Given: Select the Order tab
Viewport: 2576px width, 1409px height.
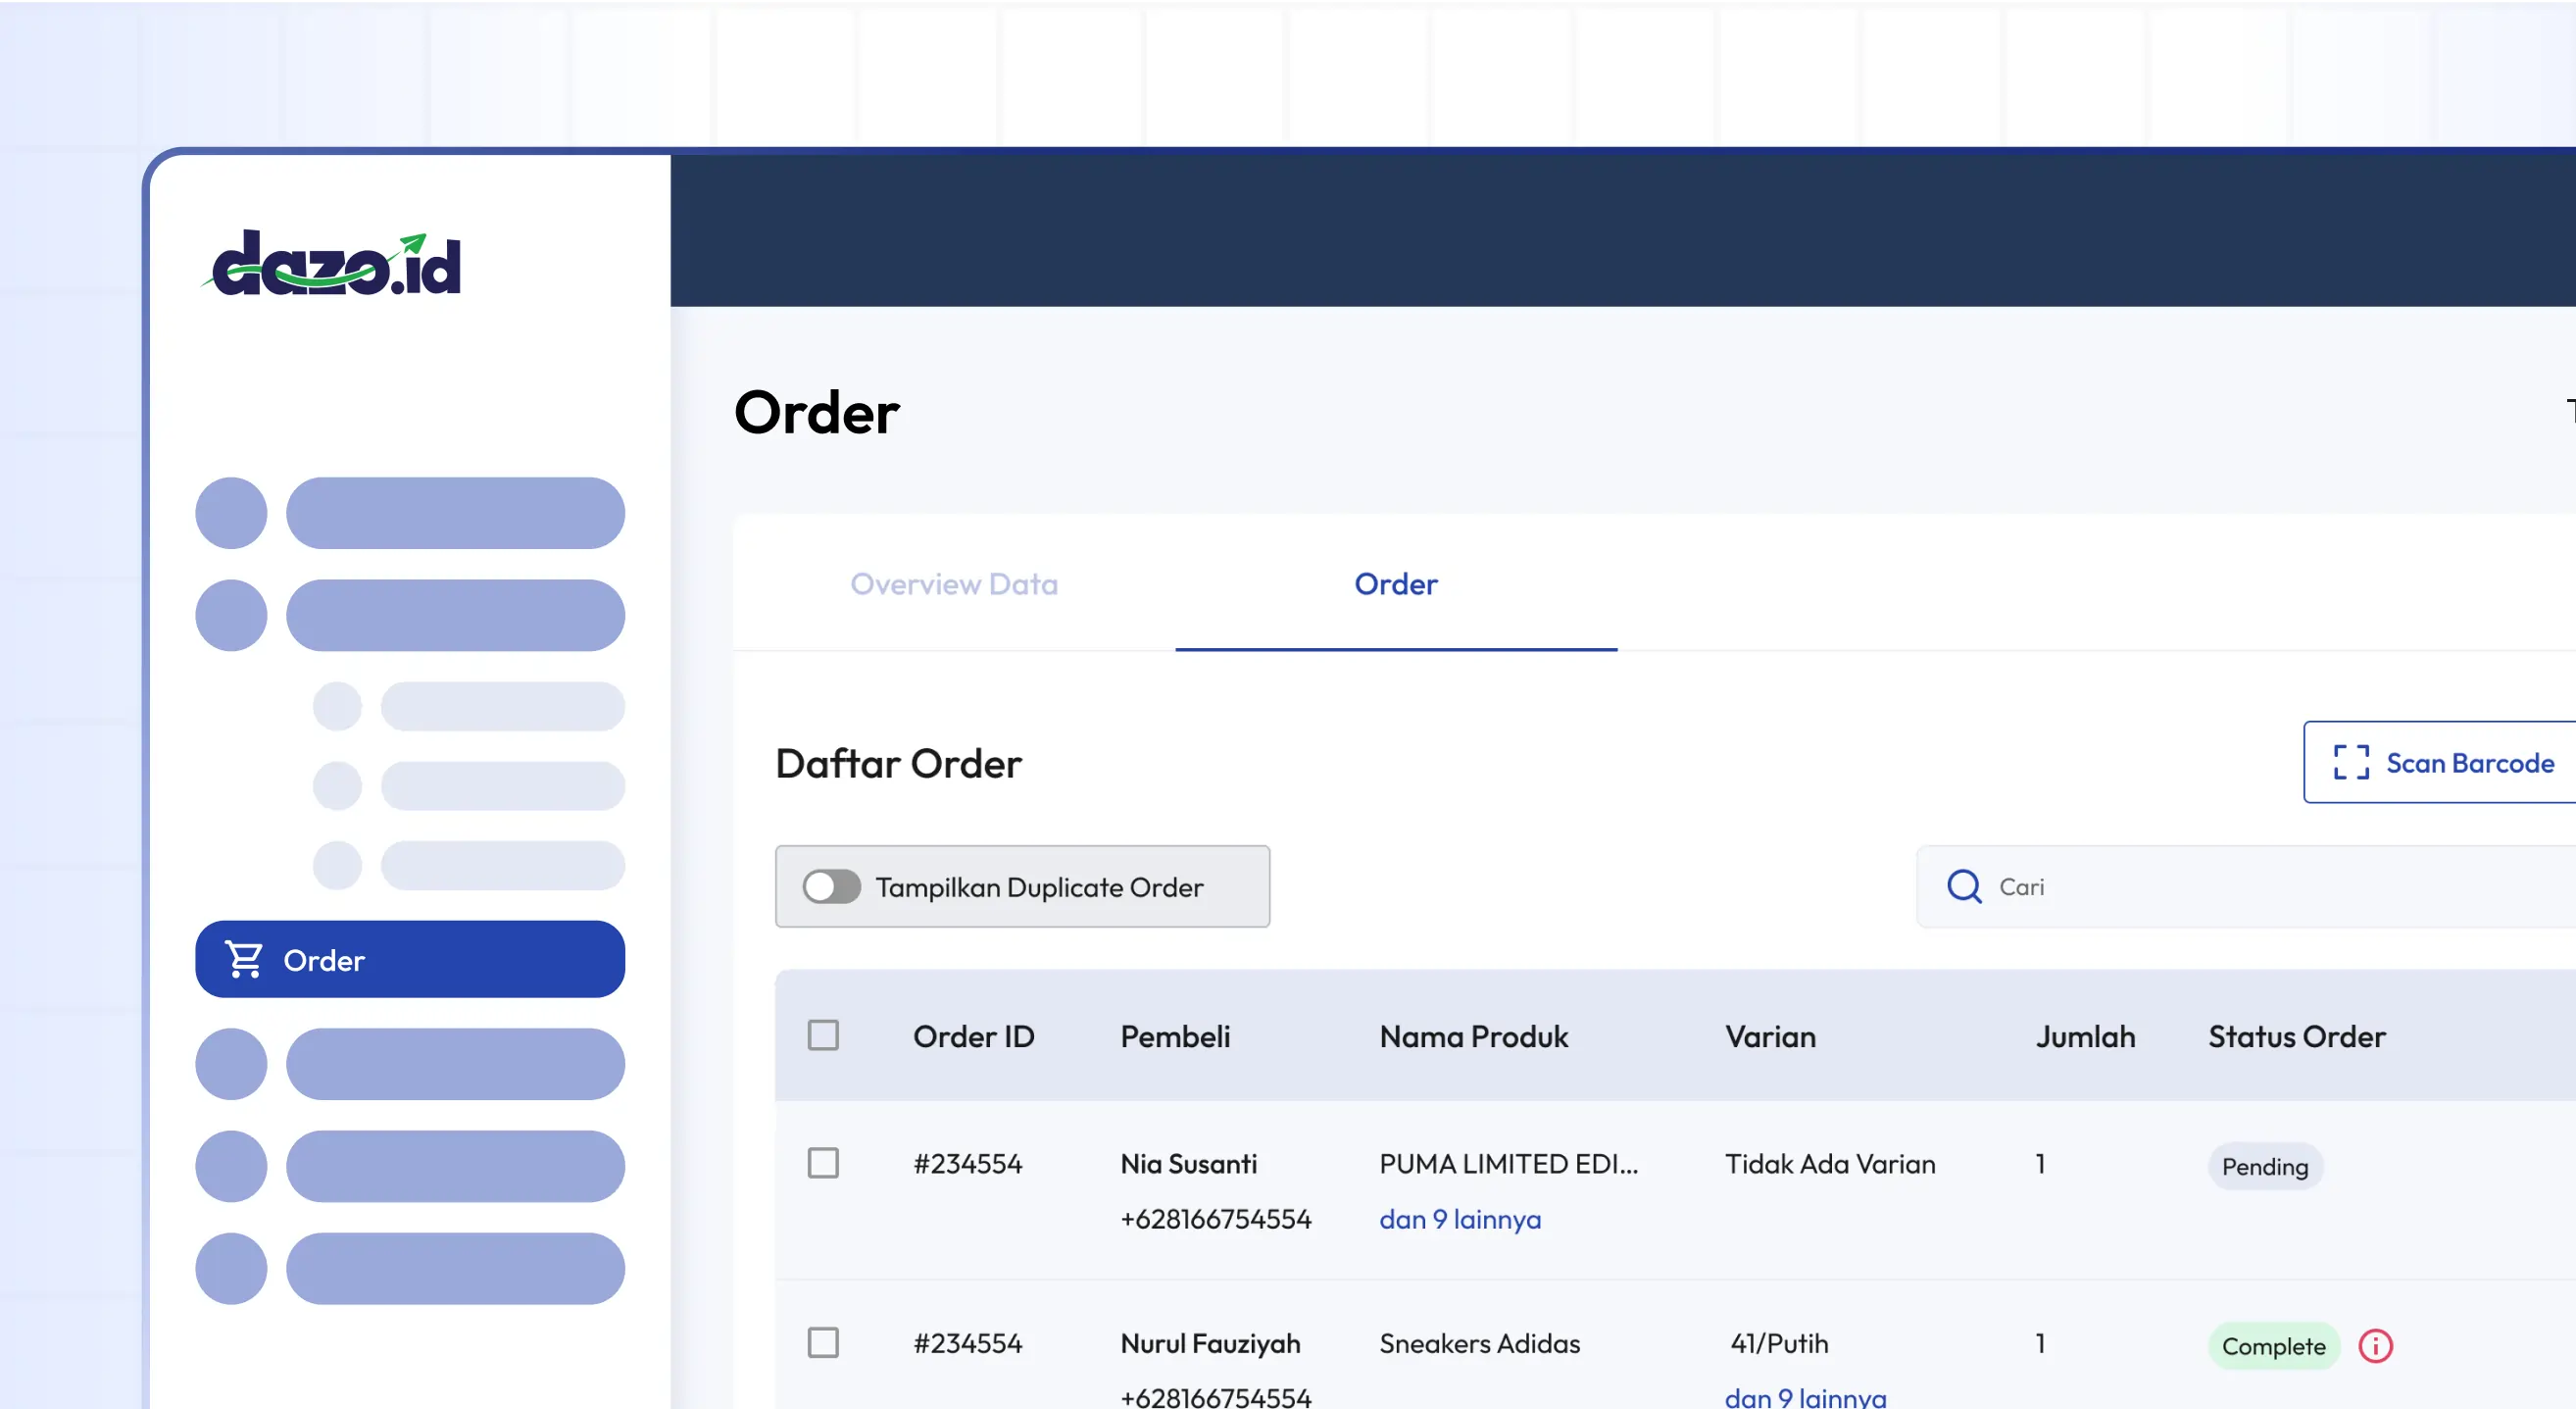Looking at the screenshot, I should tap(1395, 584).
